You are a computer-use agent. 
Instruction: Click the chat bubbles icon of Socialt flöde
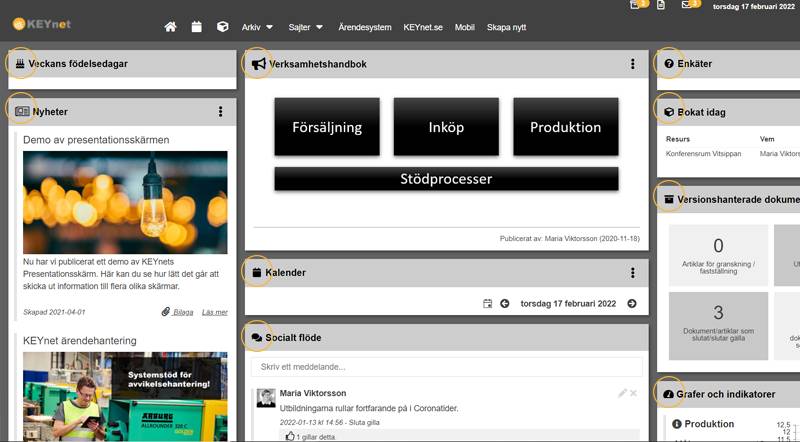click(257, 337)
